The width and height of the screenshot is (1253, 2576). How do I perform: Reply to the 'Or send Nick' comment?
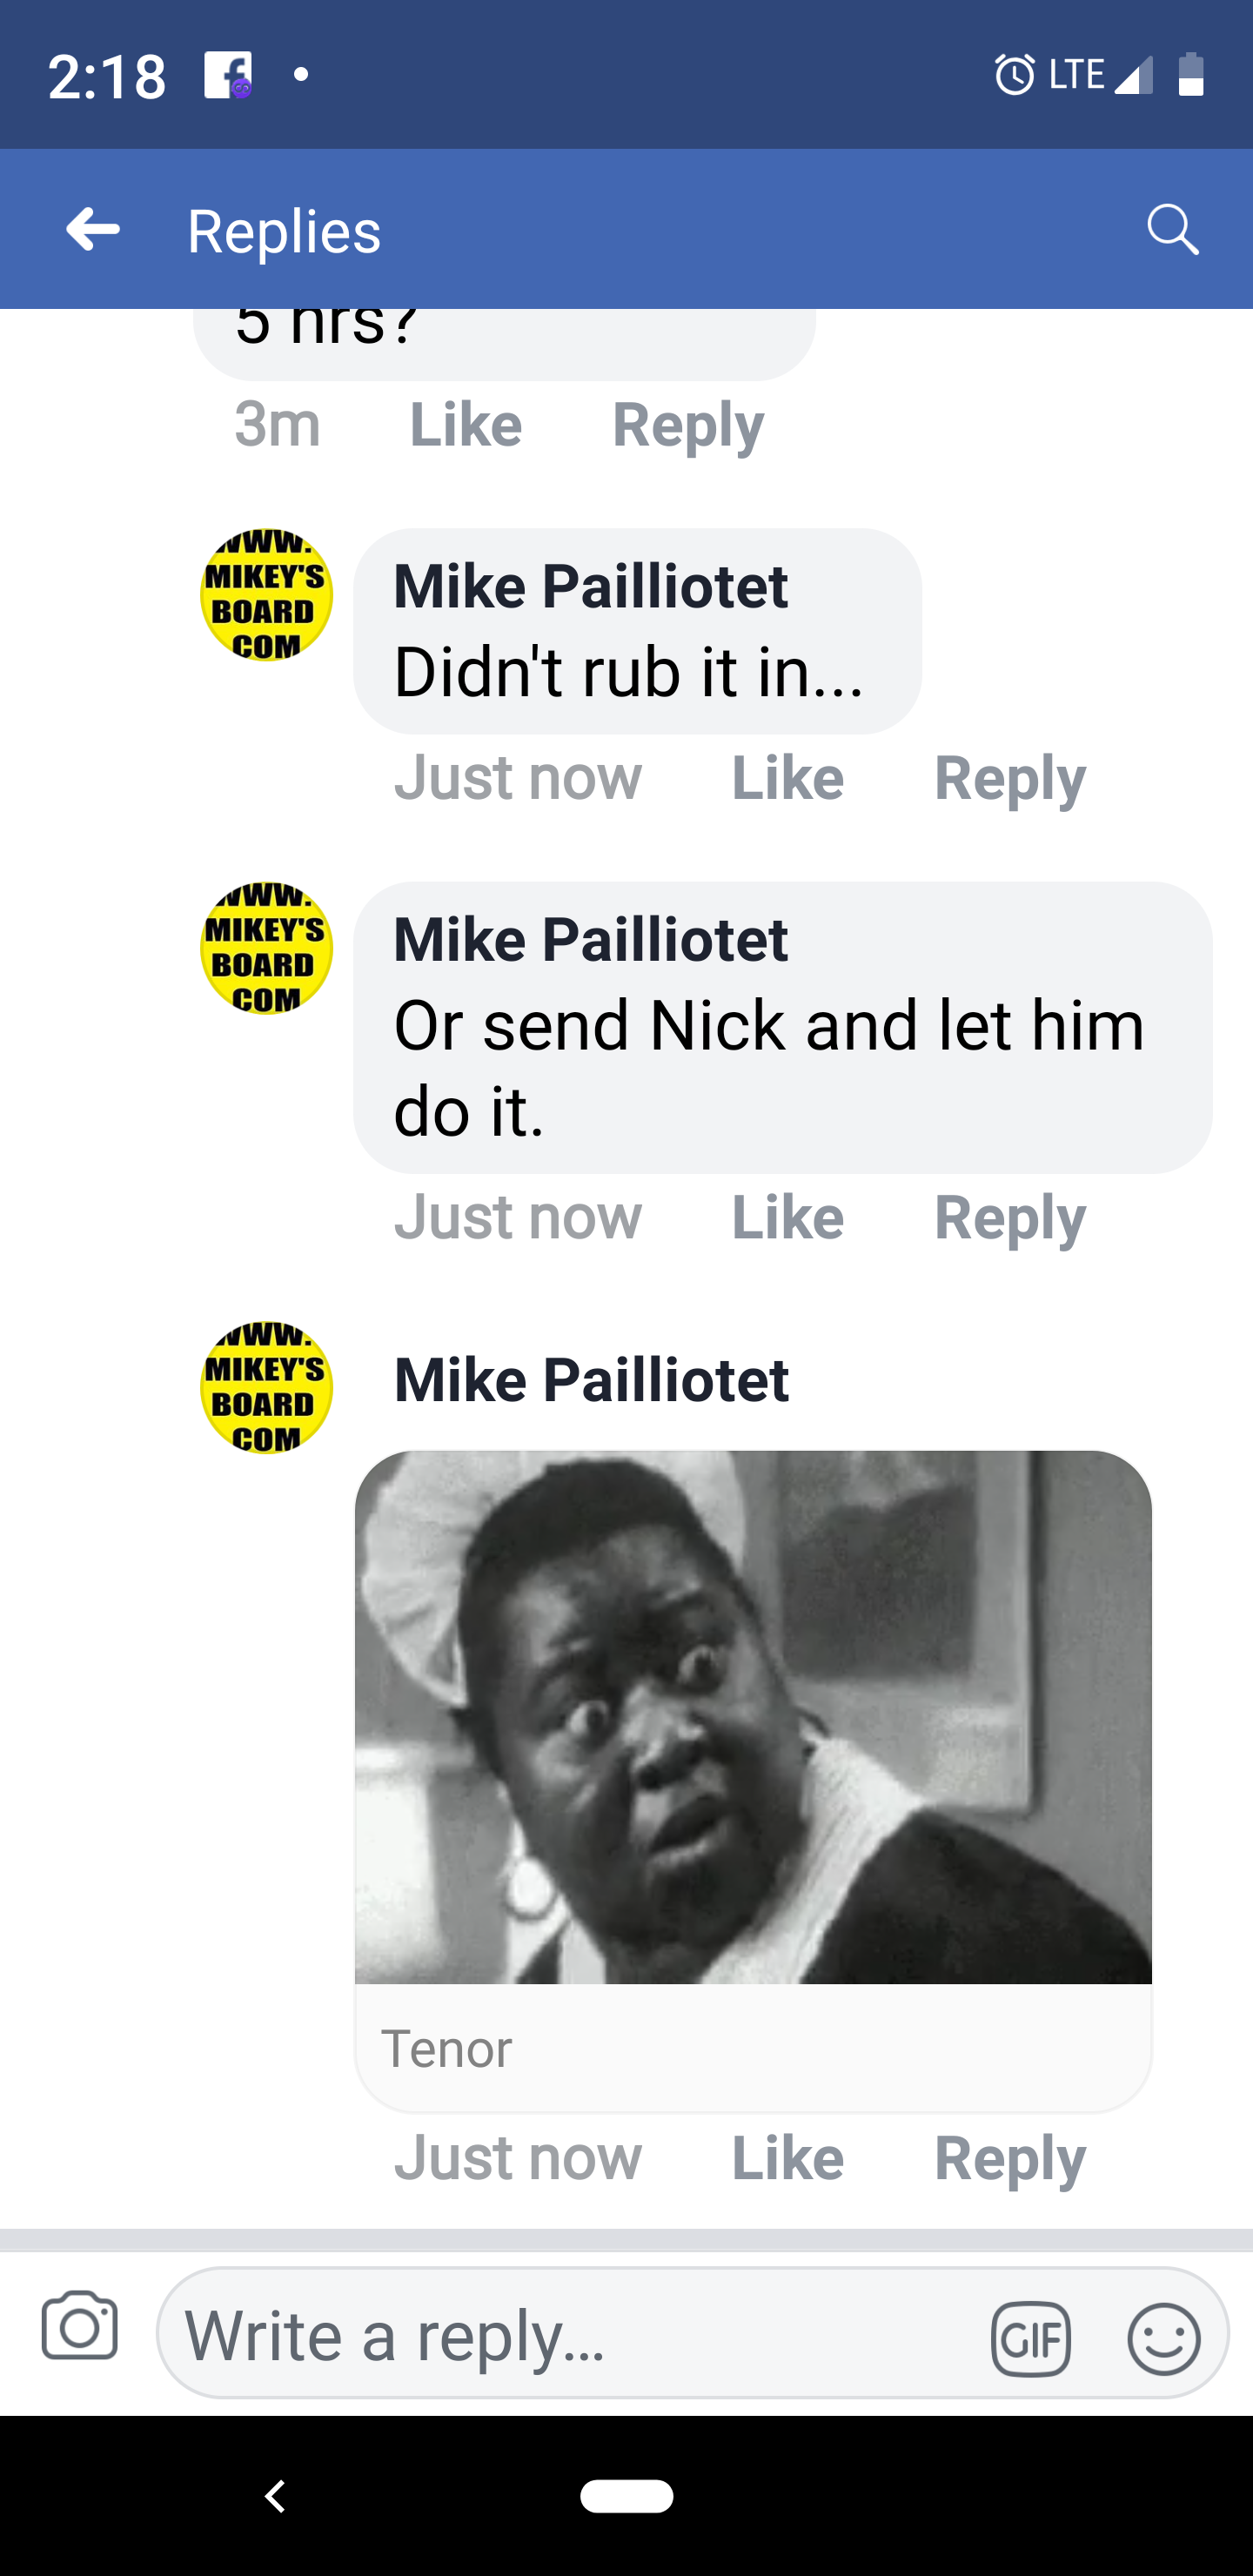1010,1217
